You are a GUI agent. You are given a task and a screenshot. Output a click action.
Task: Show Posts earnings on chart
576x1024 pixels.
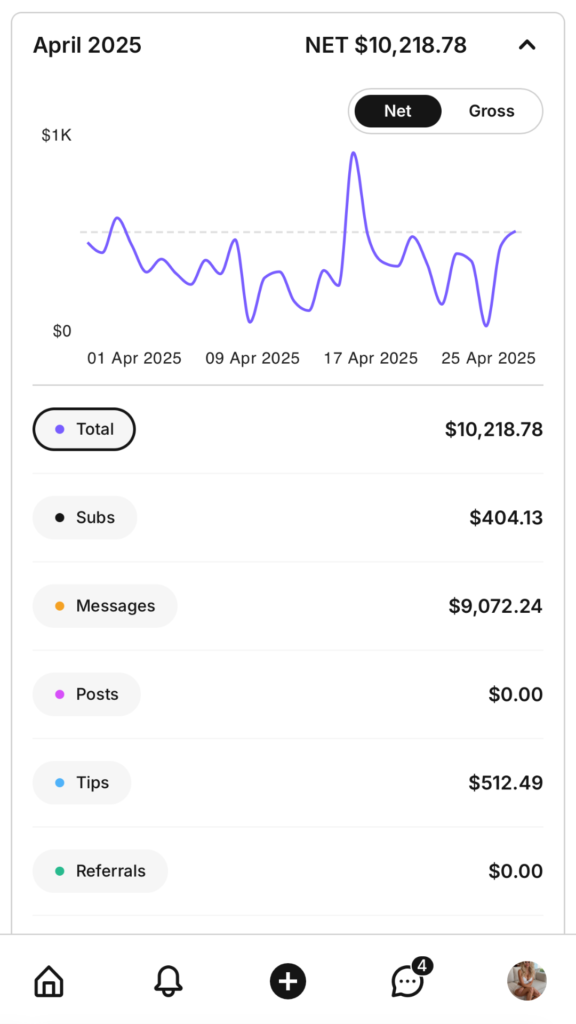[87, 694]
